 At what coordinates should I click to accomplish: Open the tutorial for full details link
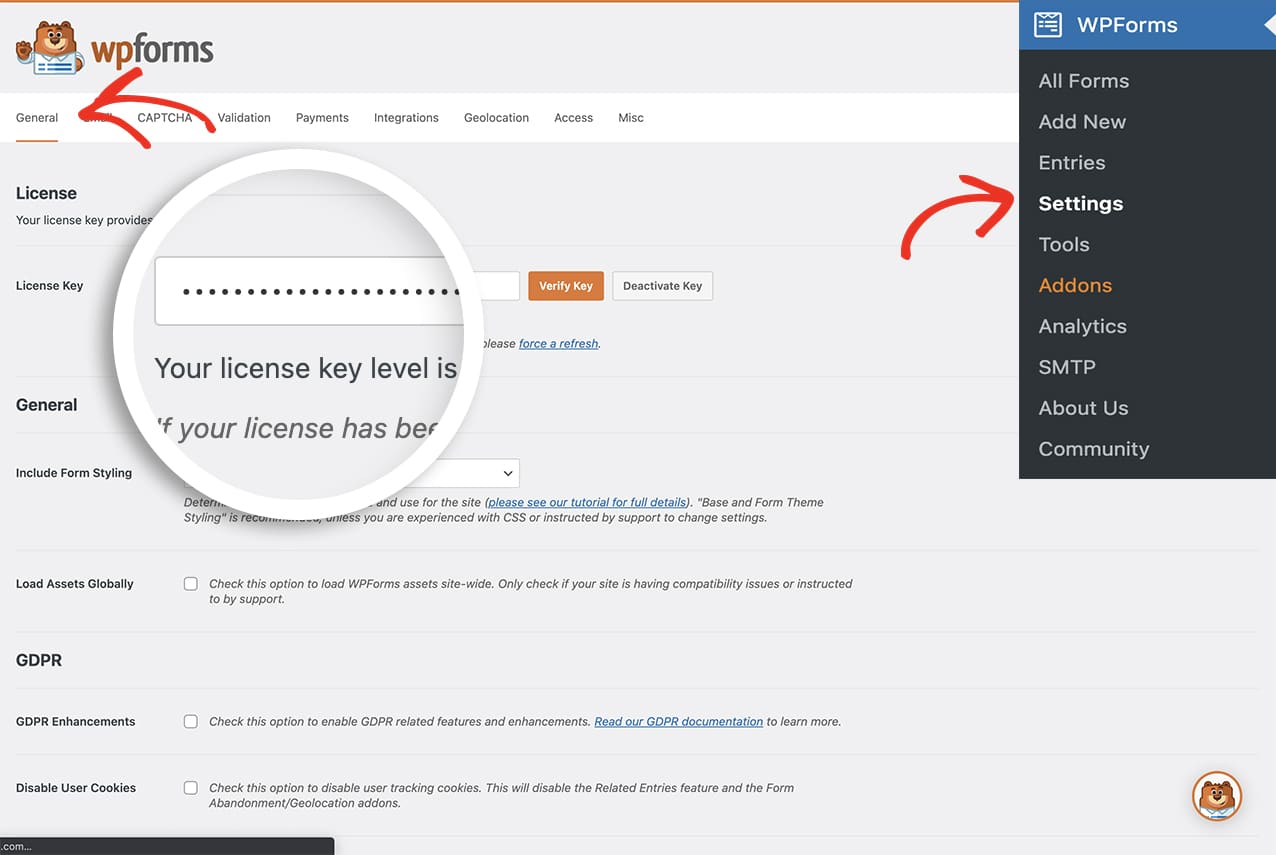(587, 502)
